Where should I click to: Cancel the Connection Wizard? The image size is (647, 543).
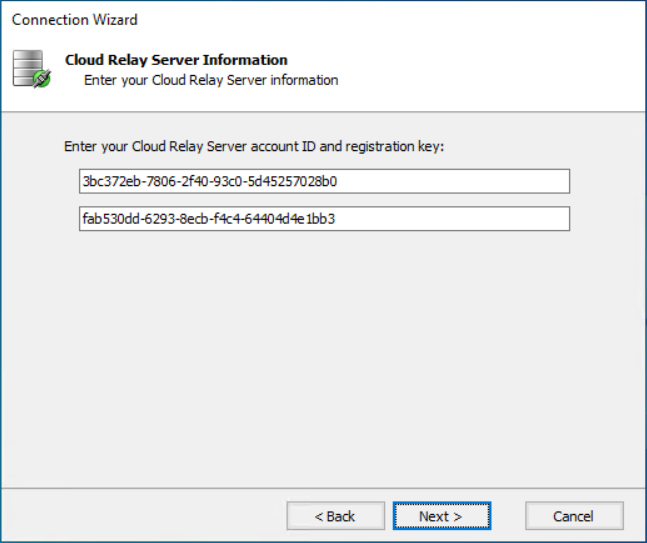click(574, 516)
